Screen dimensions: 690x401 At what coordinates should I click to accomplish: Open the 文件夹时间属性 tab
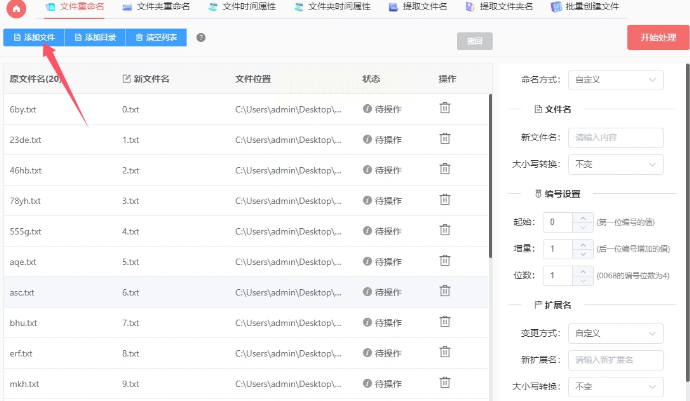(332, 7)
